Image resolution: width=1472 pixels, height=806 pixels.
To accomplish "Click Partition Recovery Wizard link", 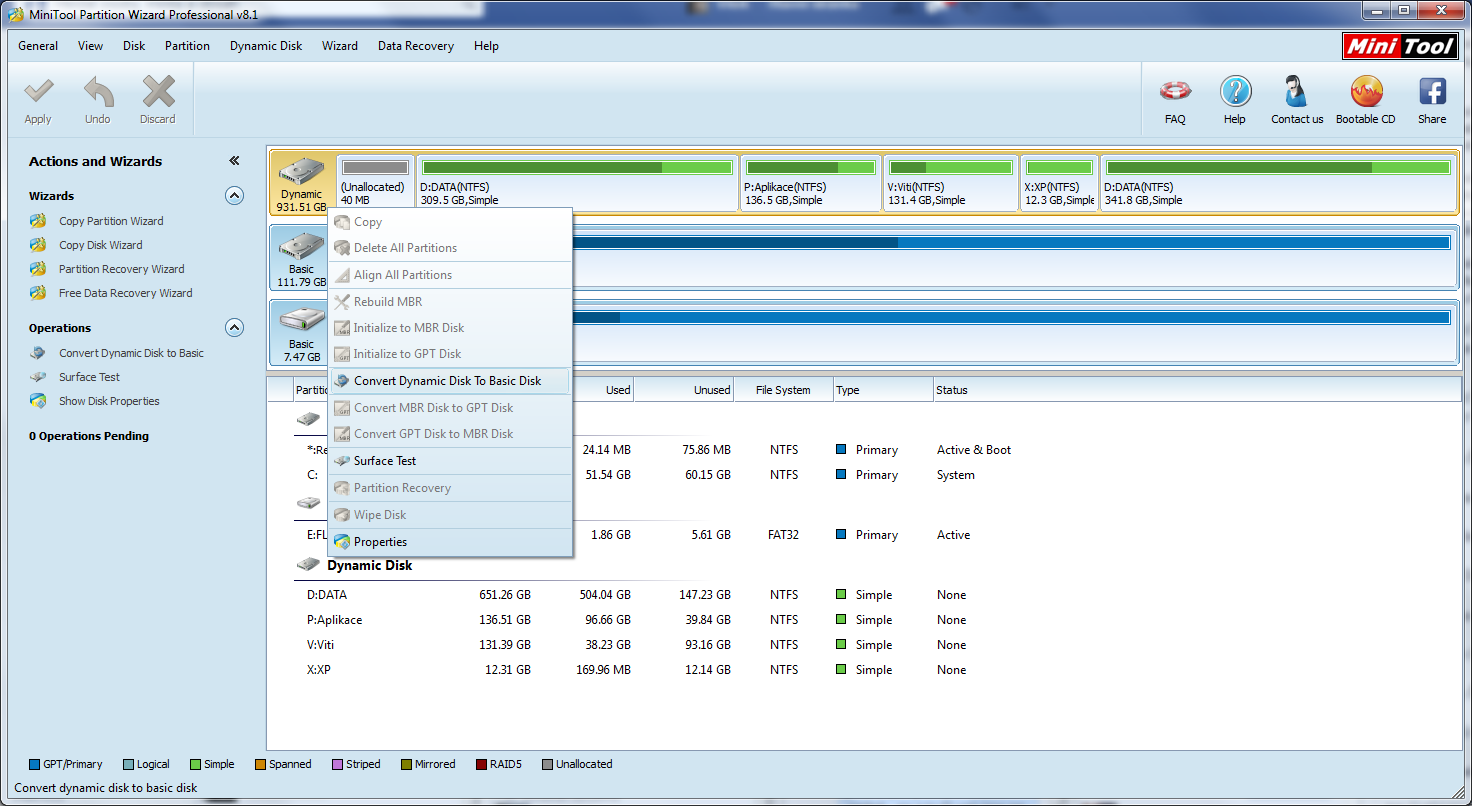I will coord(121,269).
